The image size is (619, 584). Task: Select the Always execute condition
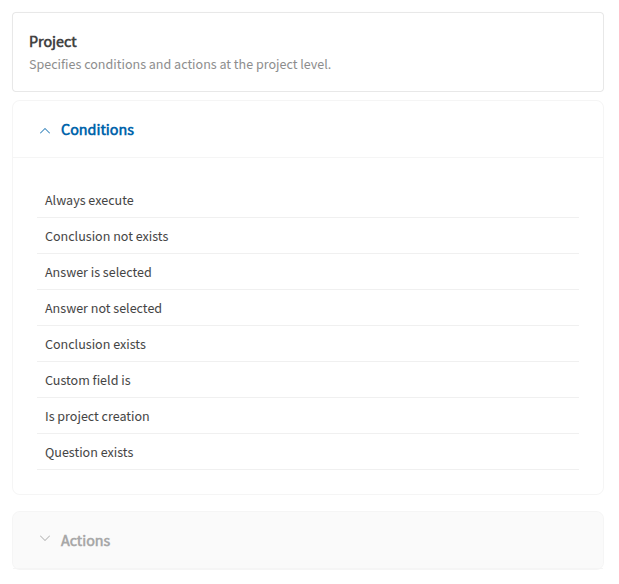pos(89,200)
